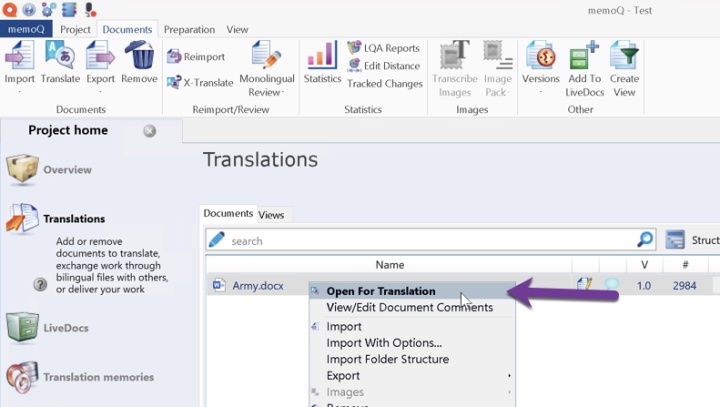Image resolution: width=720 pixels, height=407 pixels.
Task: Open the Import dropdown arrow in ribbon
Action: pyautogui.click(x=20, y=93)
